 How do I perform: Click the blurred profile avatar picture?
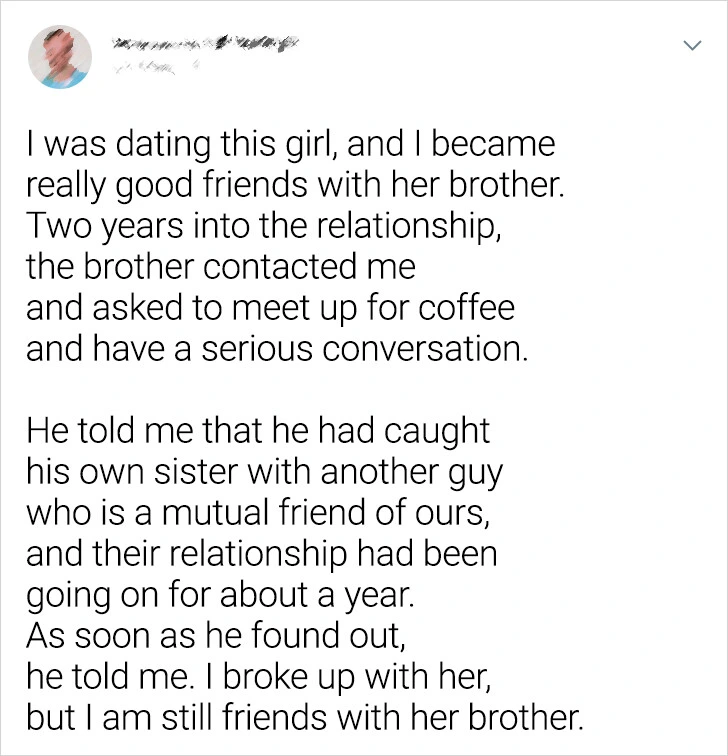click(61, 56)
